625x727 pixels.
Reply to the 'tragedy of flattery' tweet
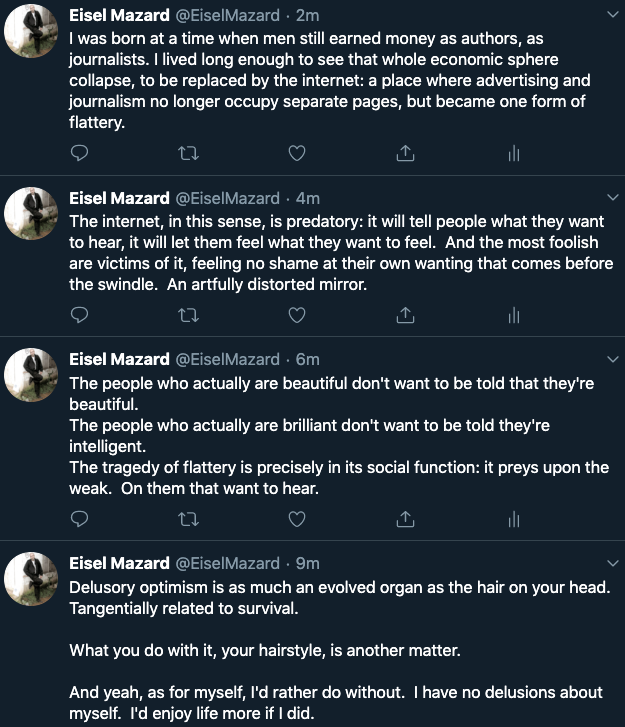[81, 518]
